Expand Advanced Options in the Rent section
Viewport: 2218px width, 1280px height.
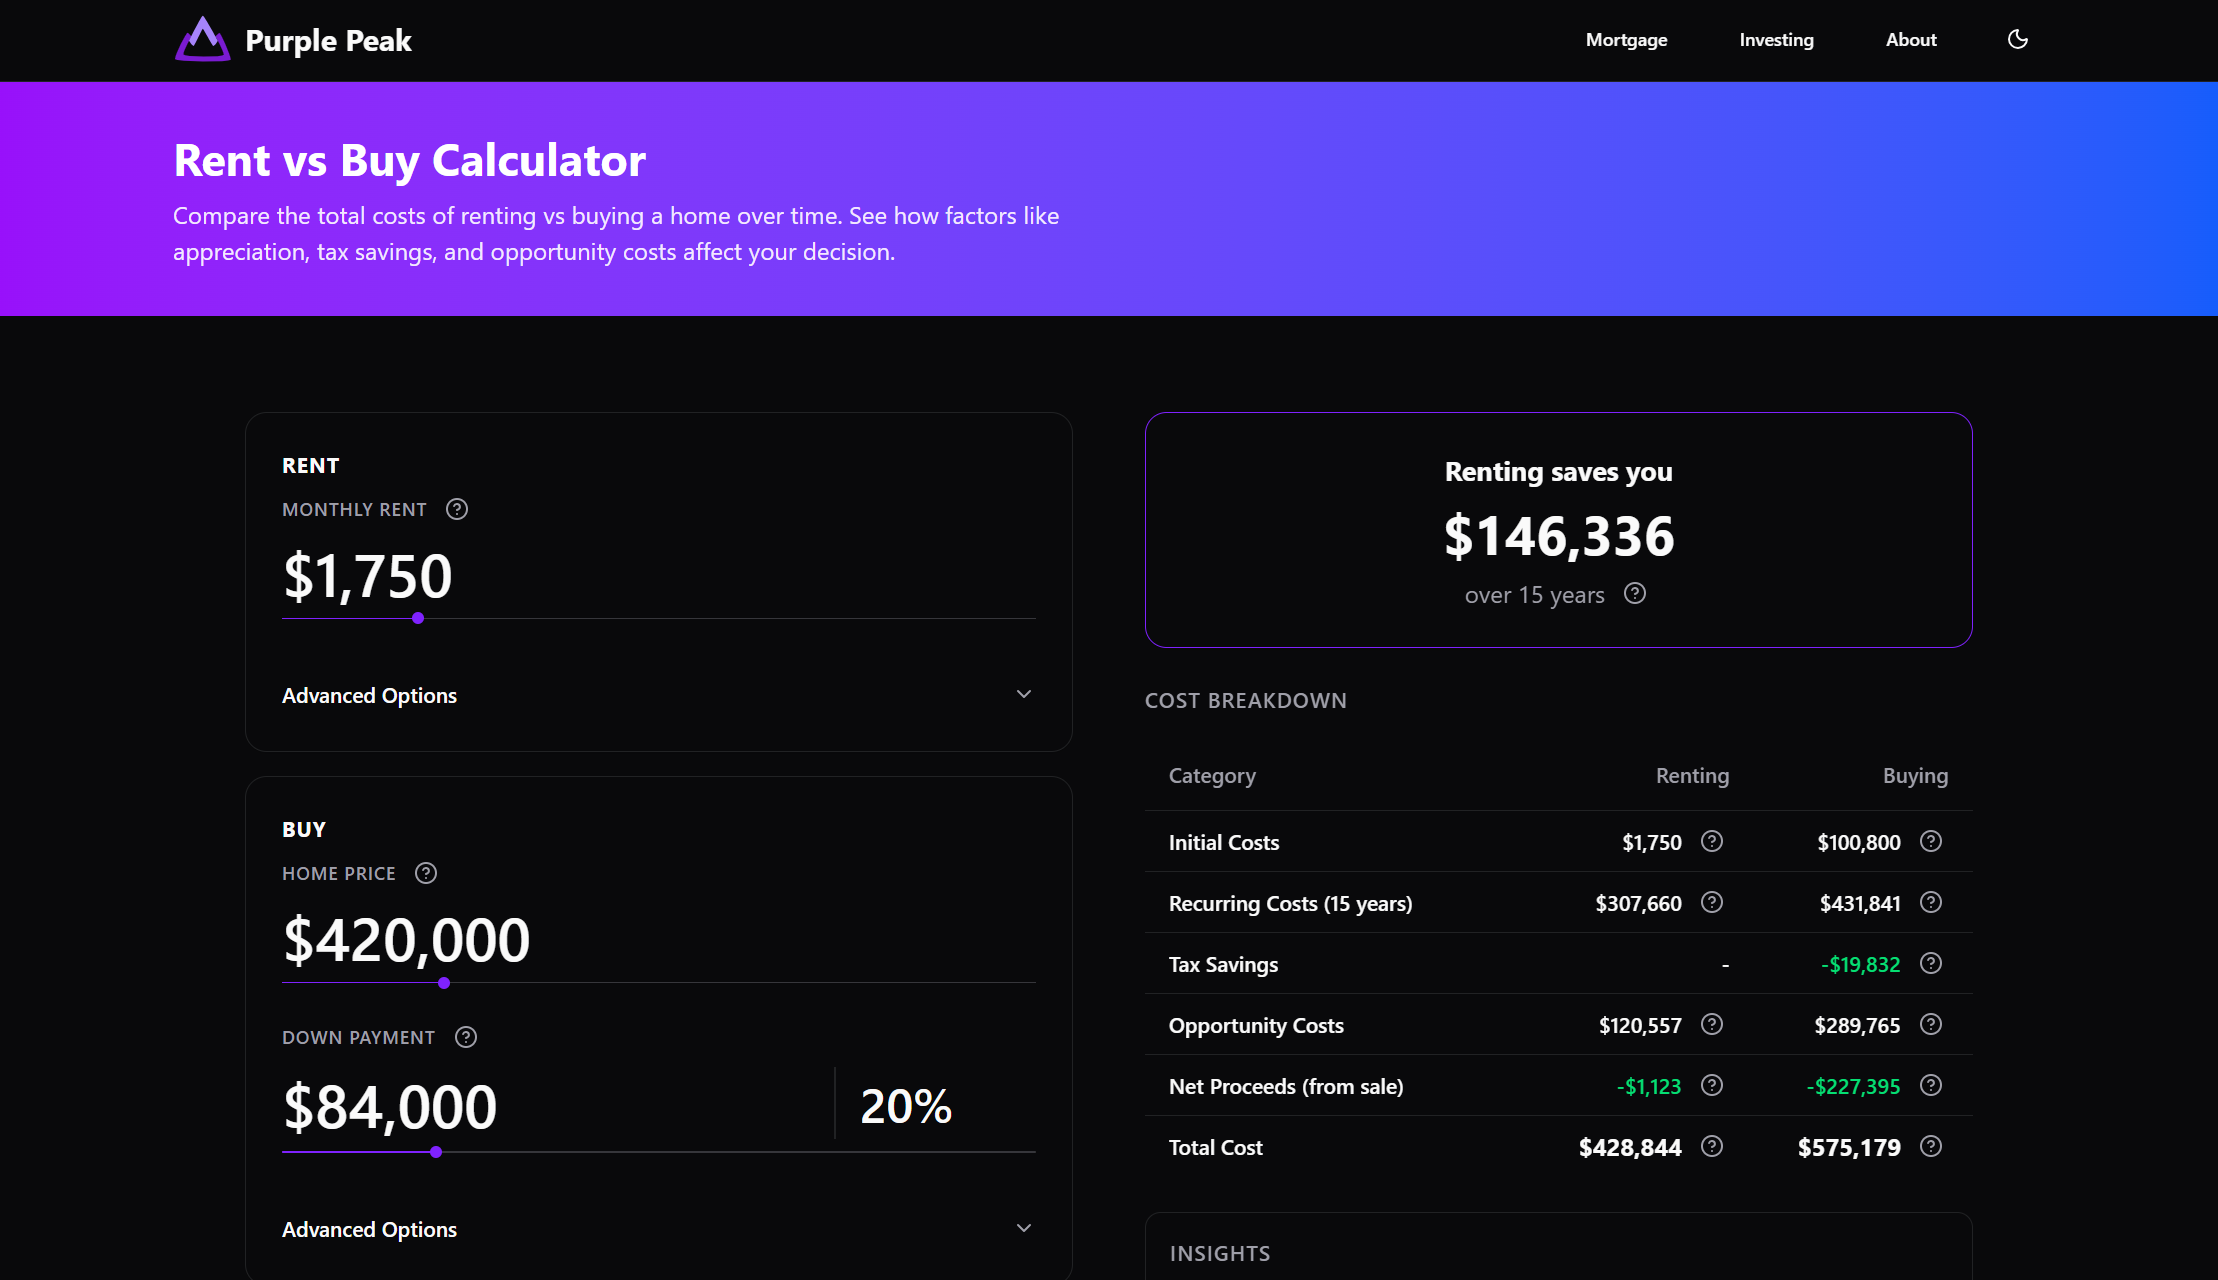(x=369, y=695)
